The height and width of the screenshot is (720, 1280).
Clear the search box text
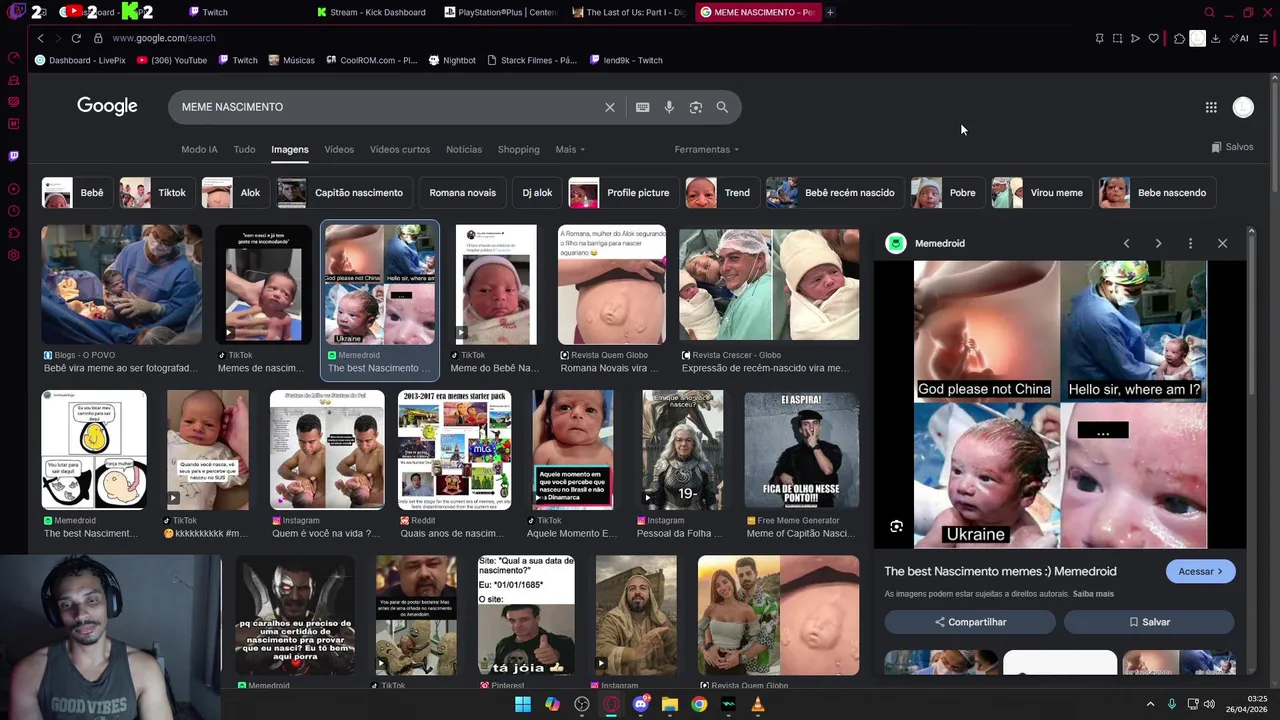tap(610, 107)
